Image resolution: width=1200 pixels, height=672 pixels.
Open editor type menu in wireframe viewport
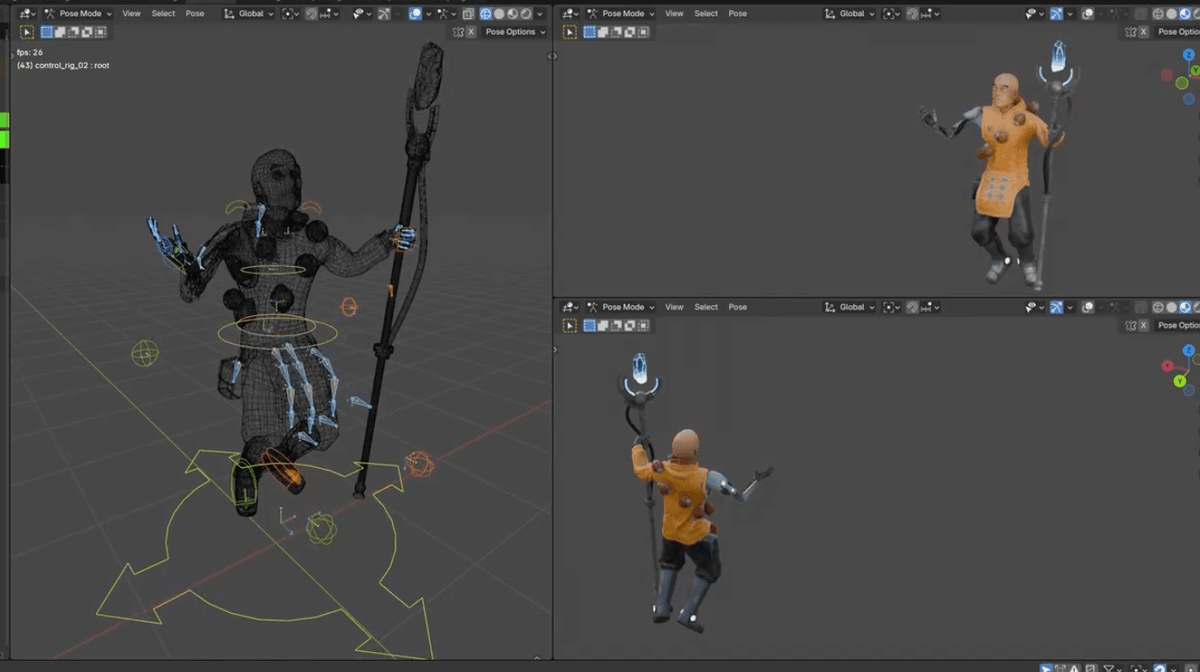point(26,14)
